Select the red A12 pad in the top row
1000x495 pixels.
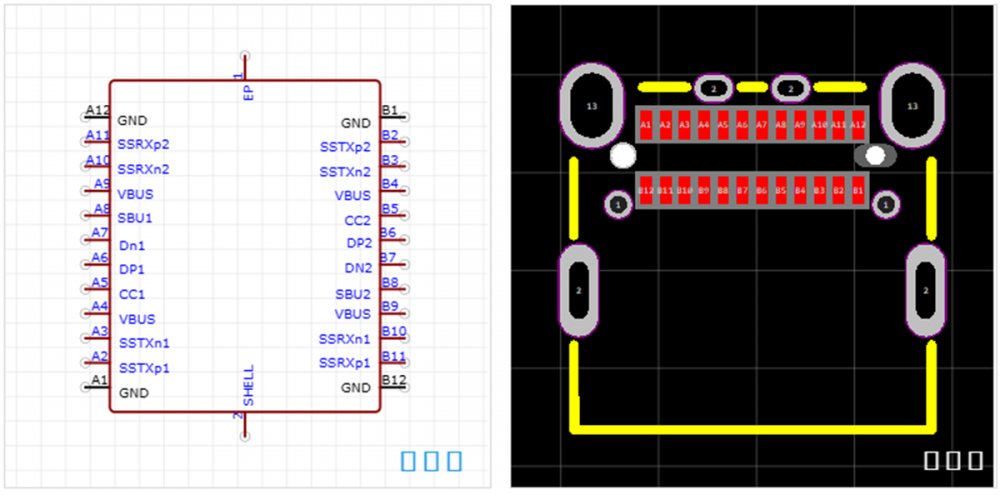(x=857, y=125)
